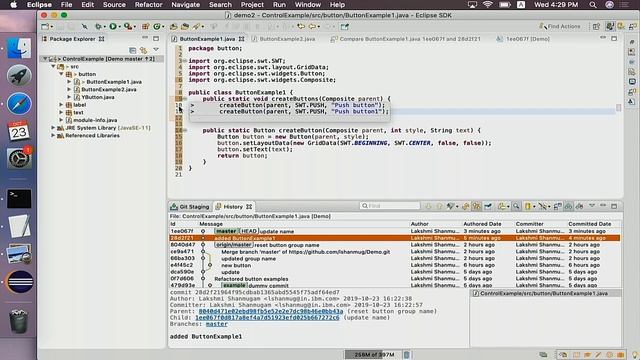
Task: Toggle Show all branches and tags
Action: (x=568, y=207)
